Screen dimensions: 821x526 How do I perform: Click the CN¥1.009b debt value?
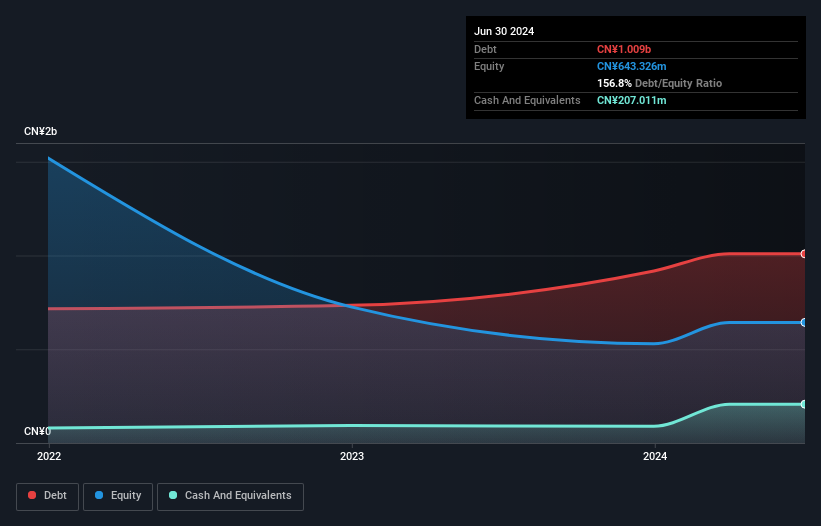click(624, 49)
